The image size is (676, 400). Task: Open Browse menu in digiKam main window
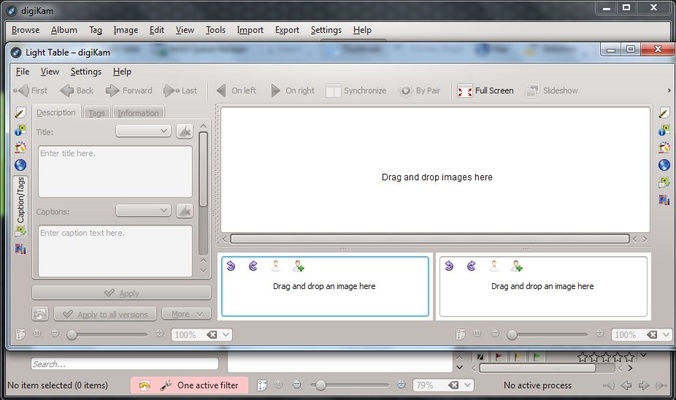tap(25, 30)
